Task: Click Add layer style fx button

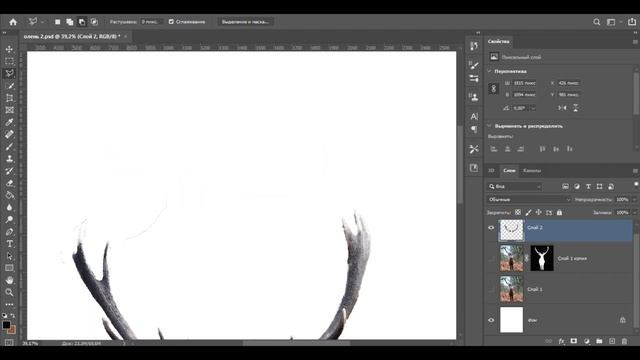Action: pyautogui.click(x=561, y=341)
